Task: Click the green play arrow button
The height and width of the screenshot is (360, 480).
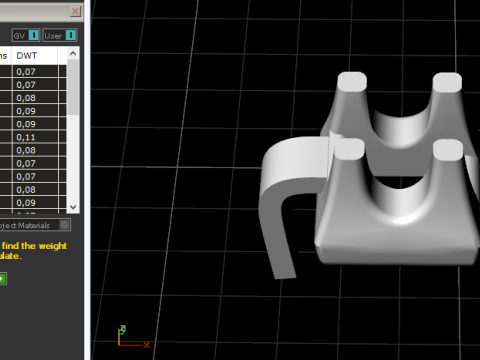Action: (3, 279)
